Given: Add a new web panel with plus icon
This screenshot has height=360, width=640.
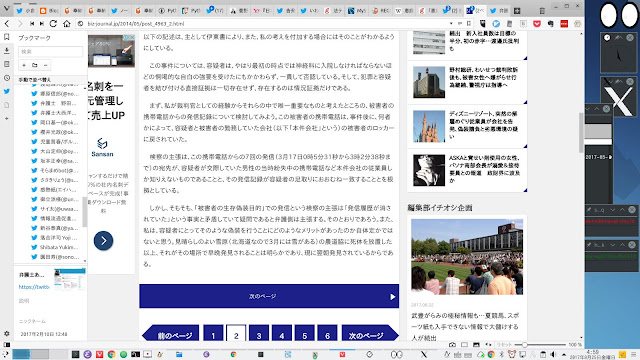Looking at the screenshot, I should 7,118.
